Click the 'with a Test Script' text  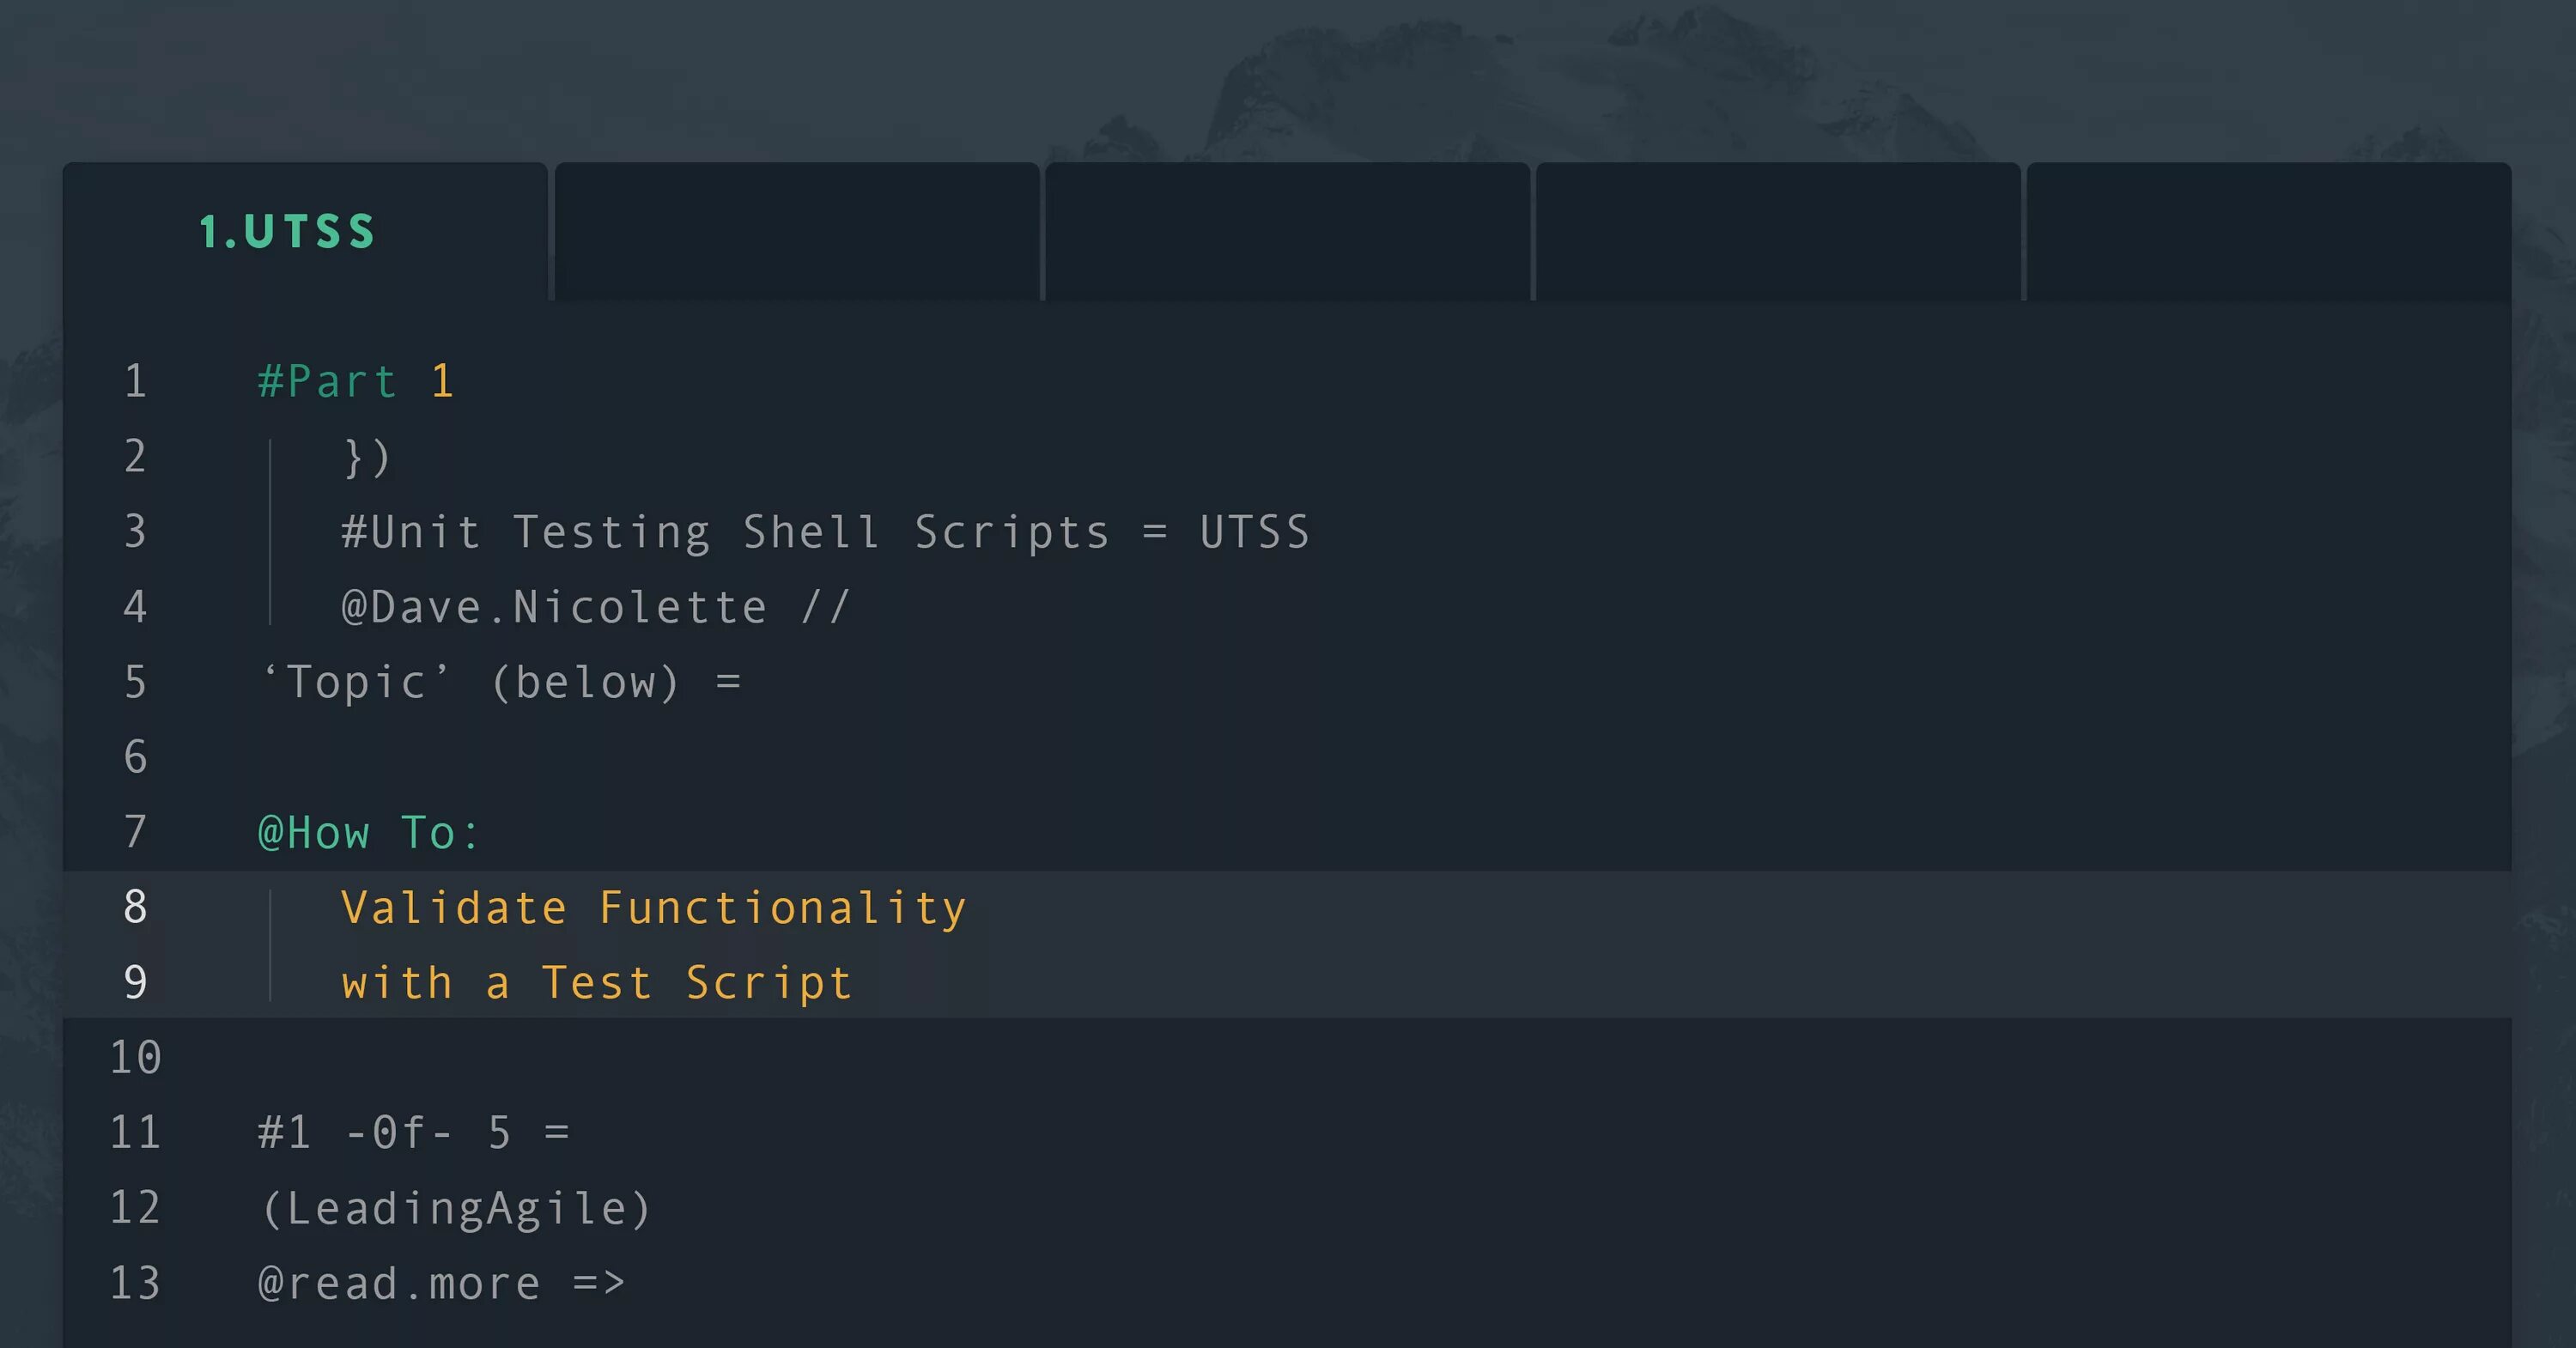597,983
